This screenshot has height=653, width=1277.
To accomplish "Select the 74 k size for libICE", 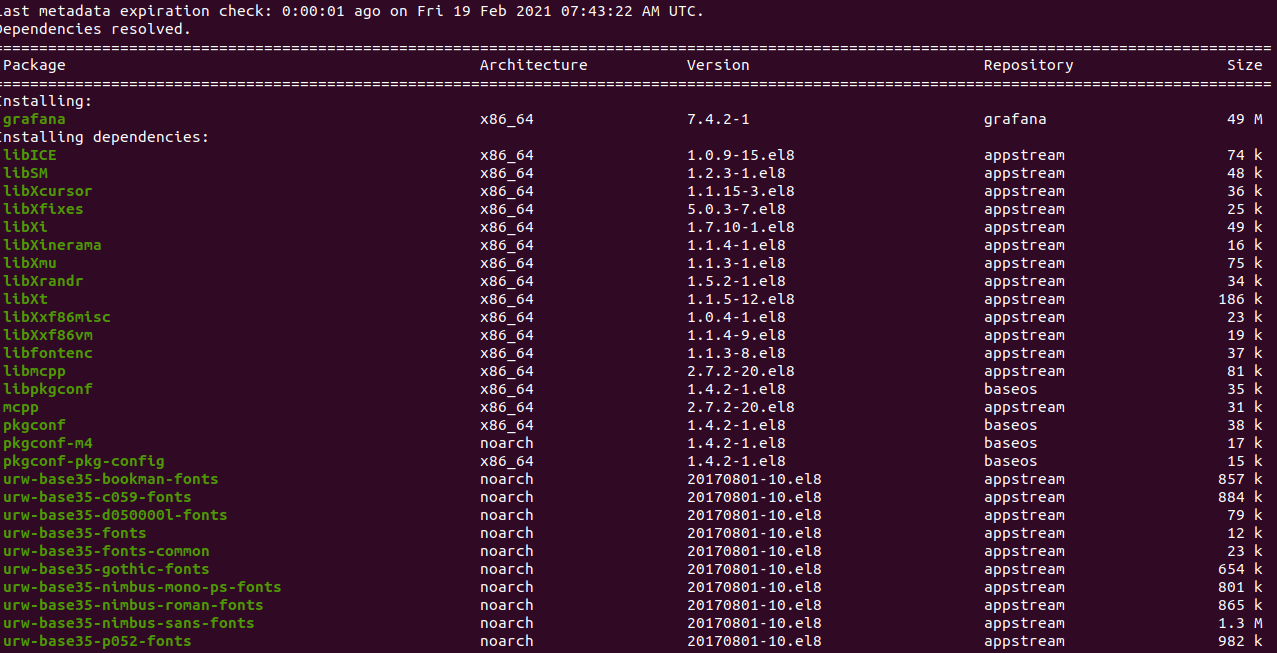I will [x=1245, y=155].
